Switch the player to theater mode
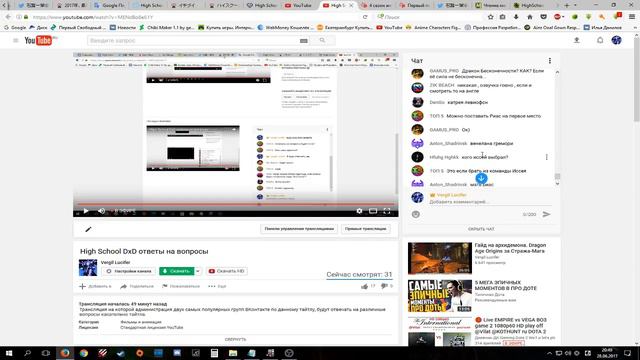 (373, 211)
